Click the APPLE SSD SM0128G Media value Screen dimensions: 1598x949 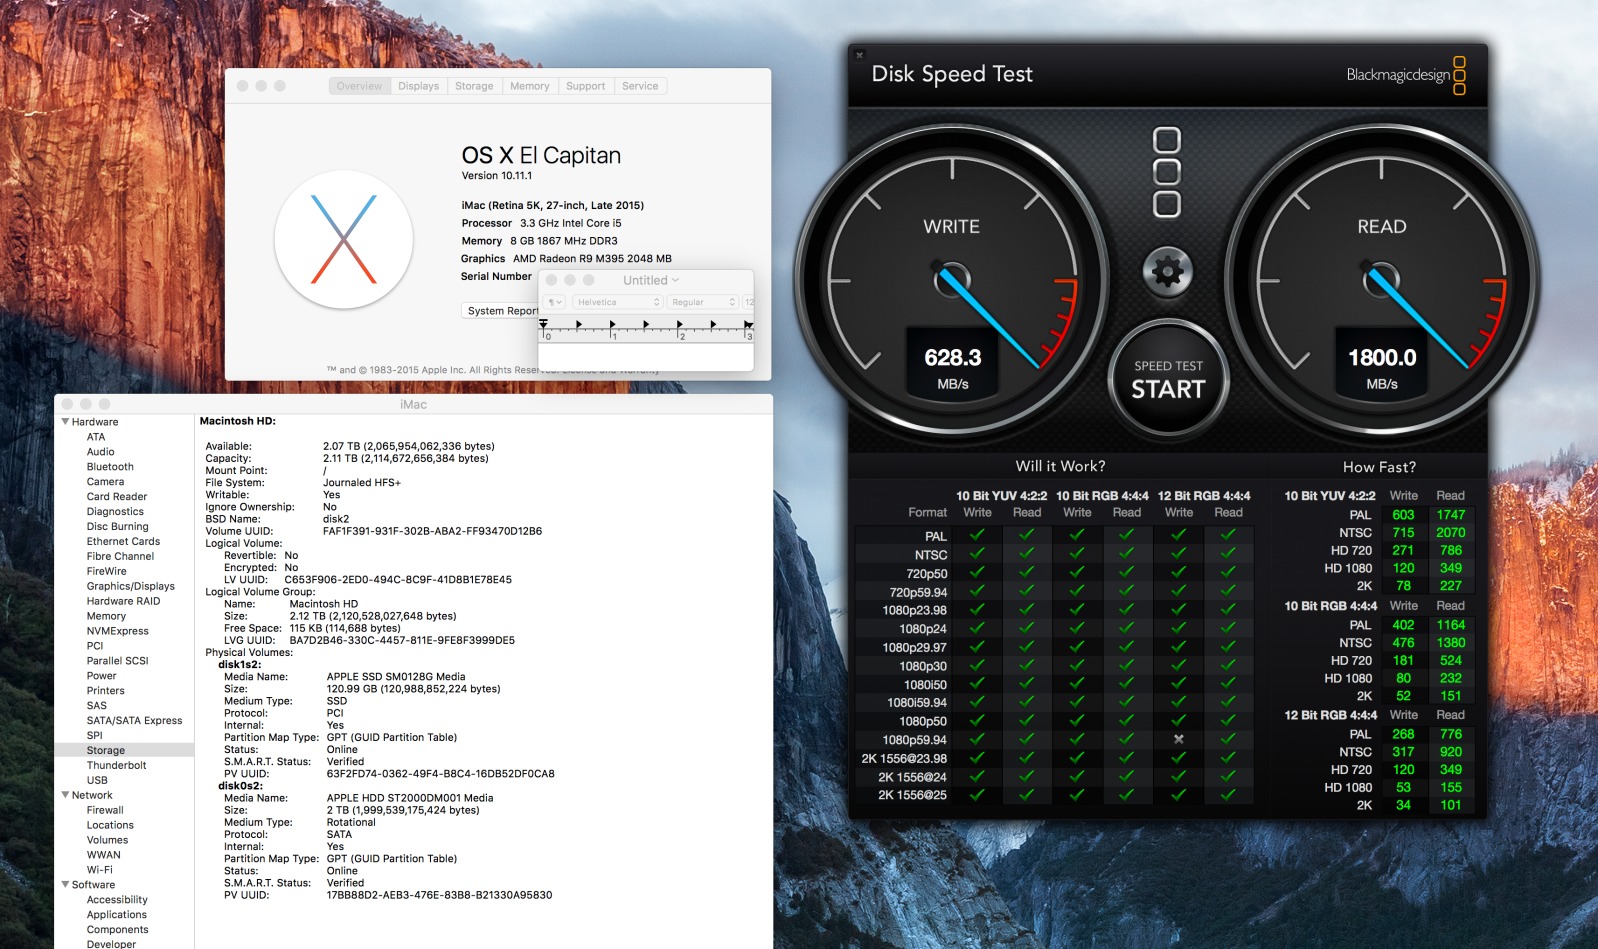(x=395, y=677)
